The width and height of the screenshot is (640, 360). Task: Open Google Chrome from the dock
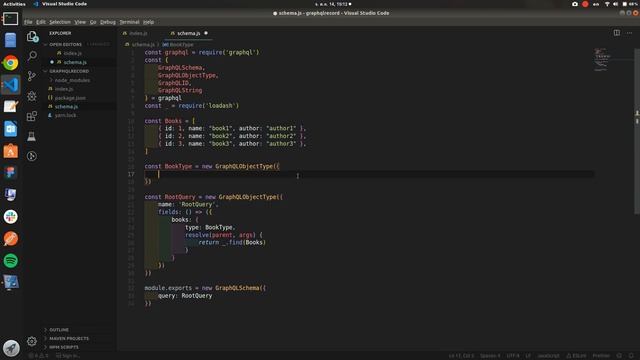(x=11, y=63)
